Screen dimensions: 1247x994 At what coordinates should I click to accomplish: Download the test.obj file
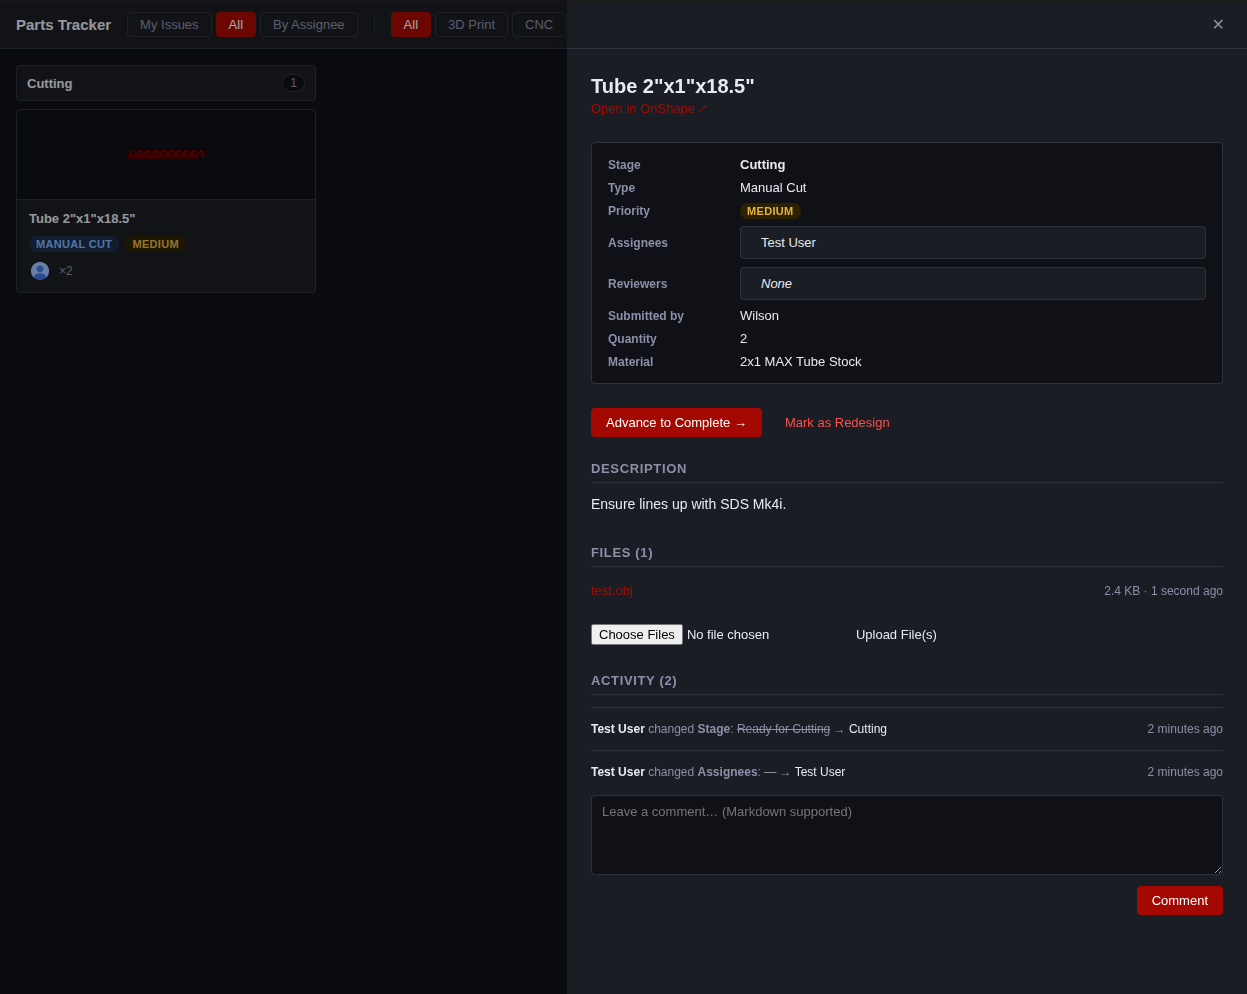pyautogui.click(x=612, y=590)
